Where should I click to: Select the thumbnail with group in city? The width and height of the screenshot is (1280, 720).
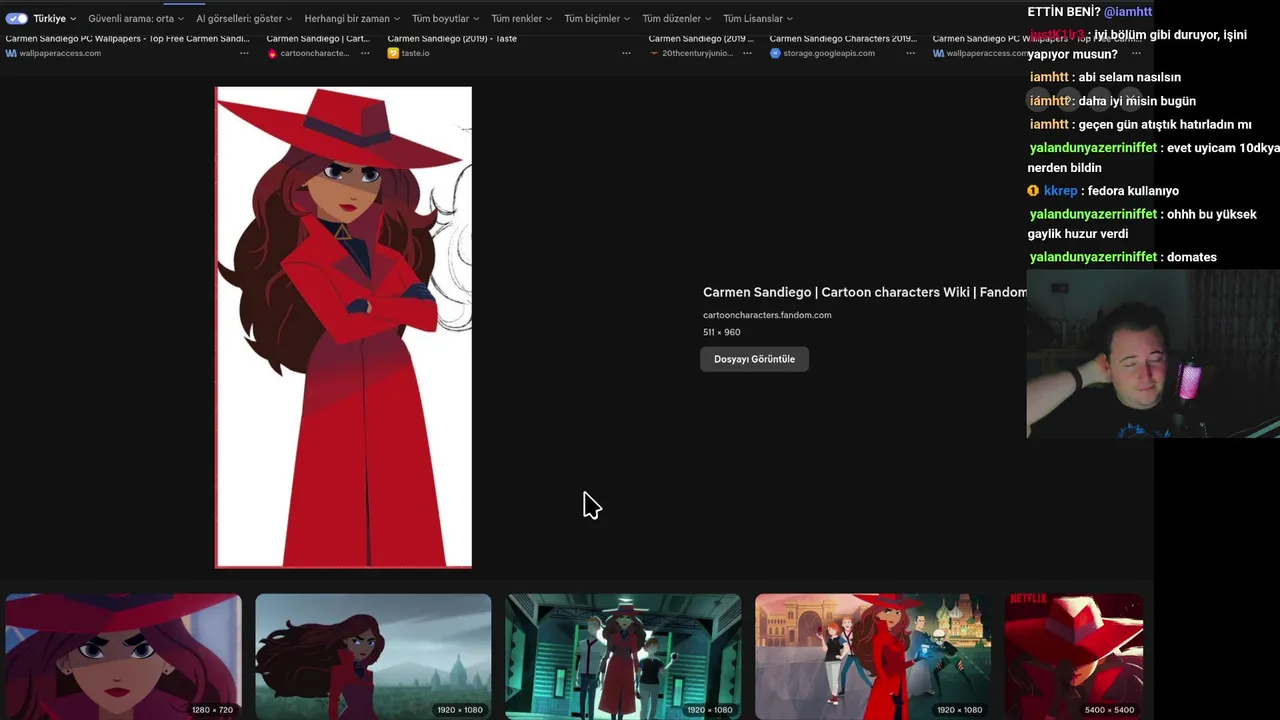point(873,656)
